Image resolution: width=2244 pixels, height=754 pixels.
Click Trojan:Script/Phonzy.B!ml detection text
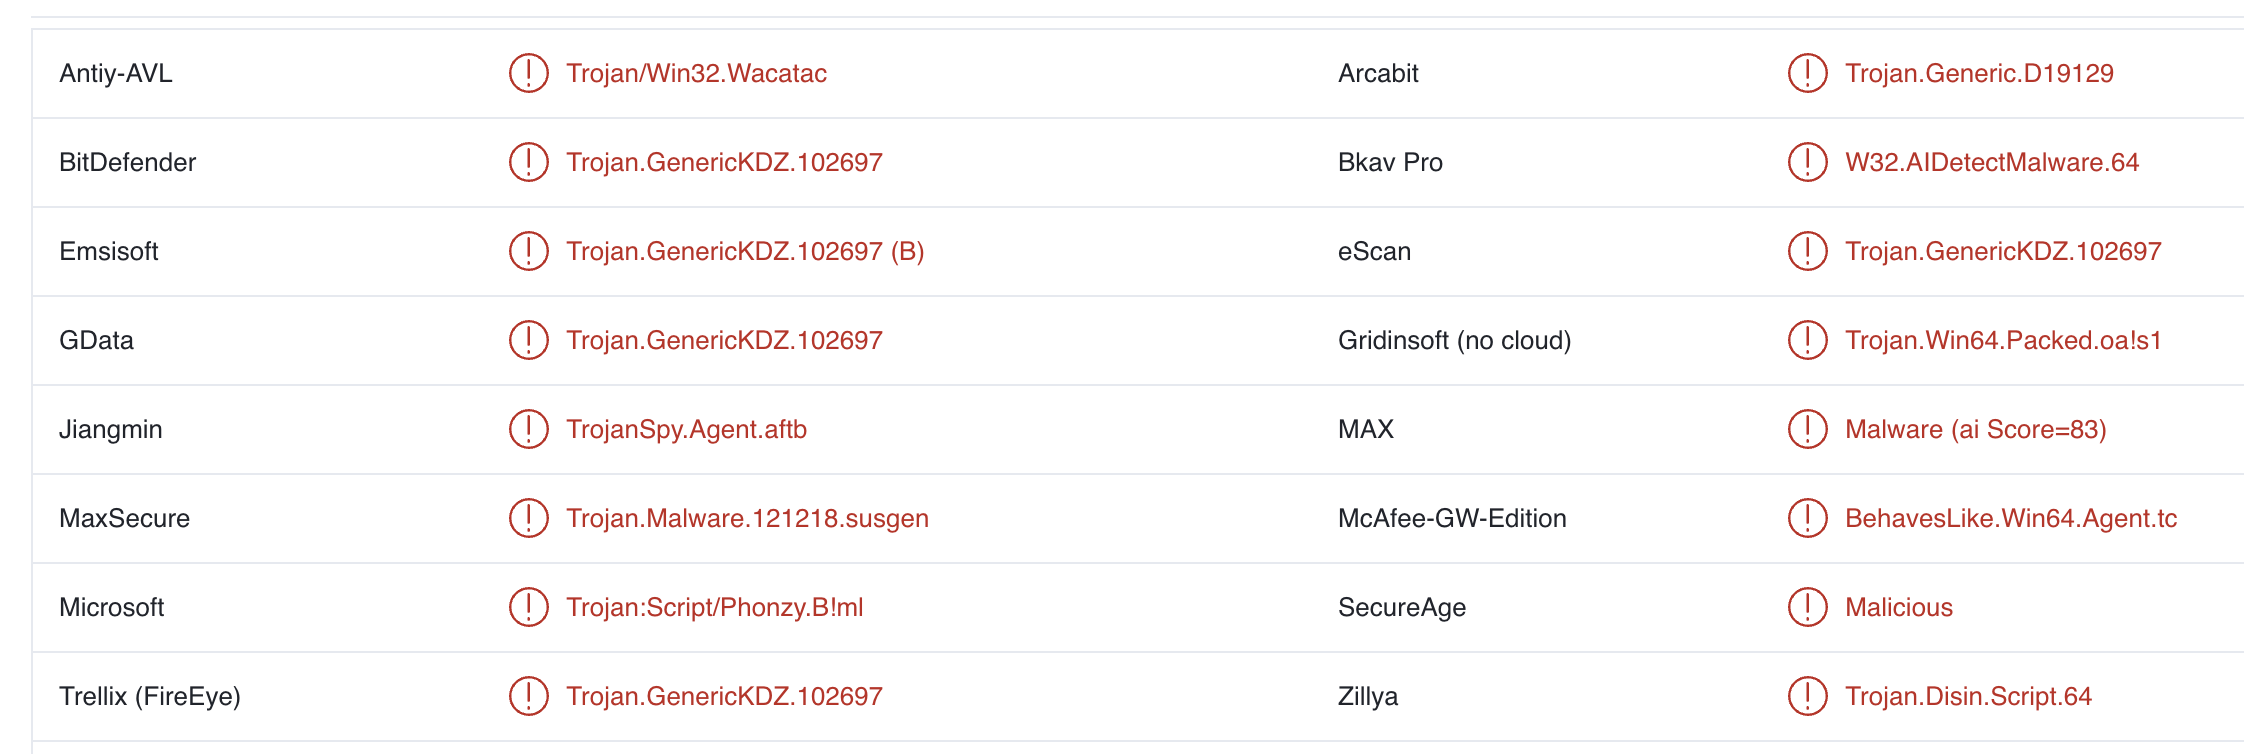click(714, 607)
